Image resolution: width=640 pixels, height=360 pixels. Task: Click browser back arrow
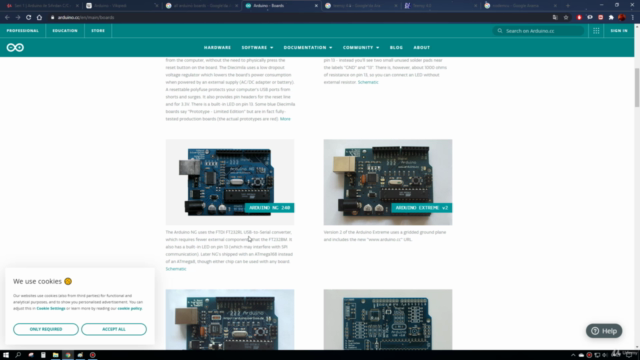tap(7, 18)
